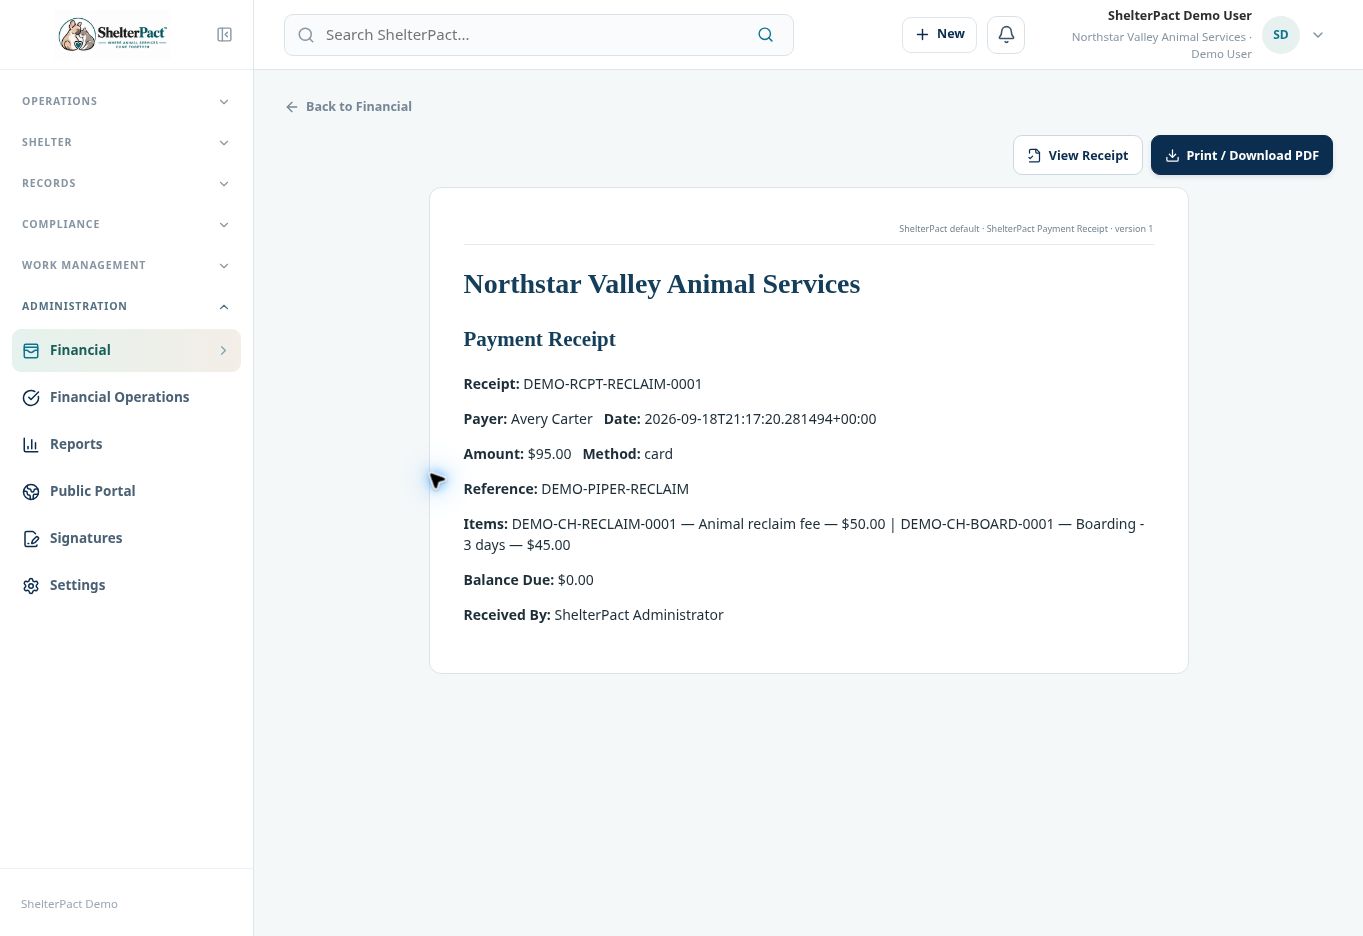Click the Northstar Valley Animal Services heading
Viewport: 1363px width, 936px height.
click(661, 284)
